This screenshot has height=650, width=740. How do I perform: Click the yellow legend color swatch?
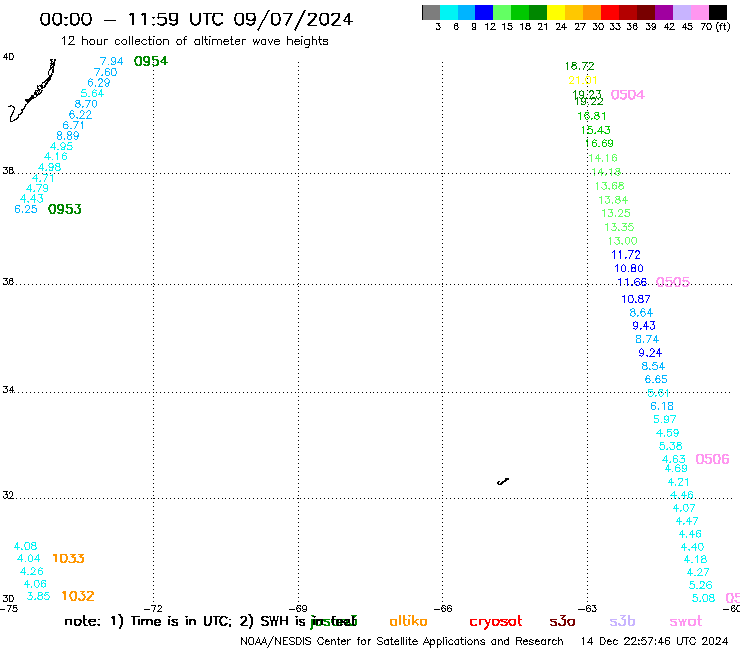tap(556, 12)
